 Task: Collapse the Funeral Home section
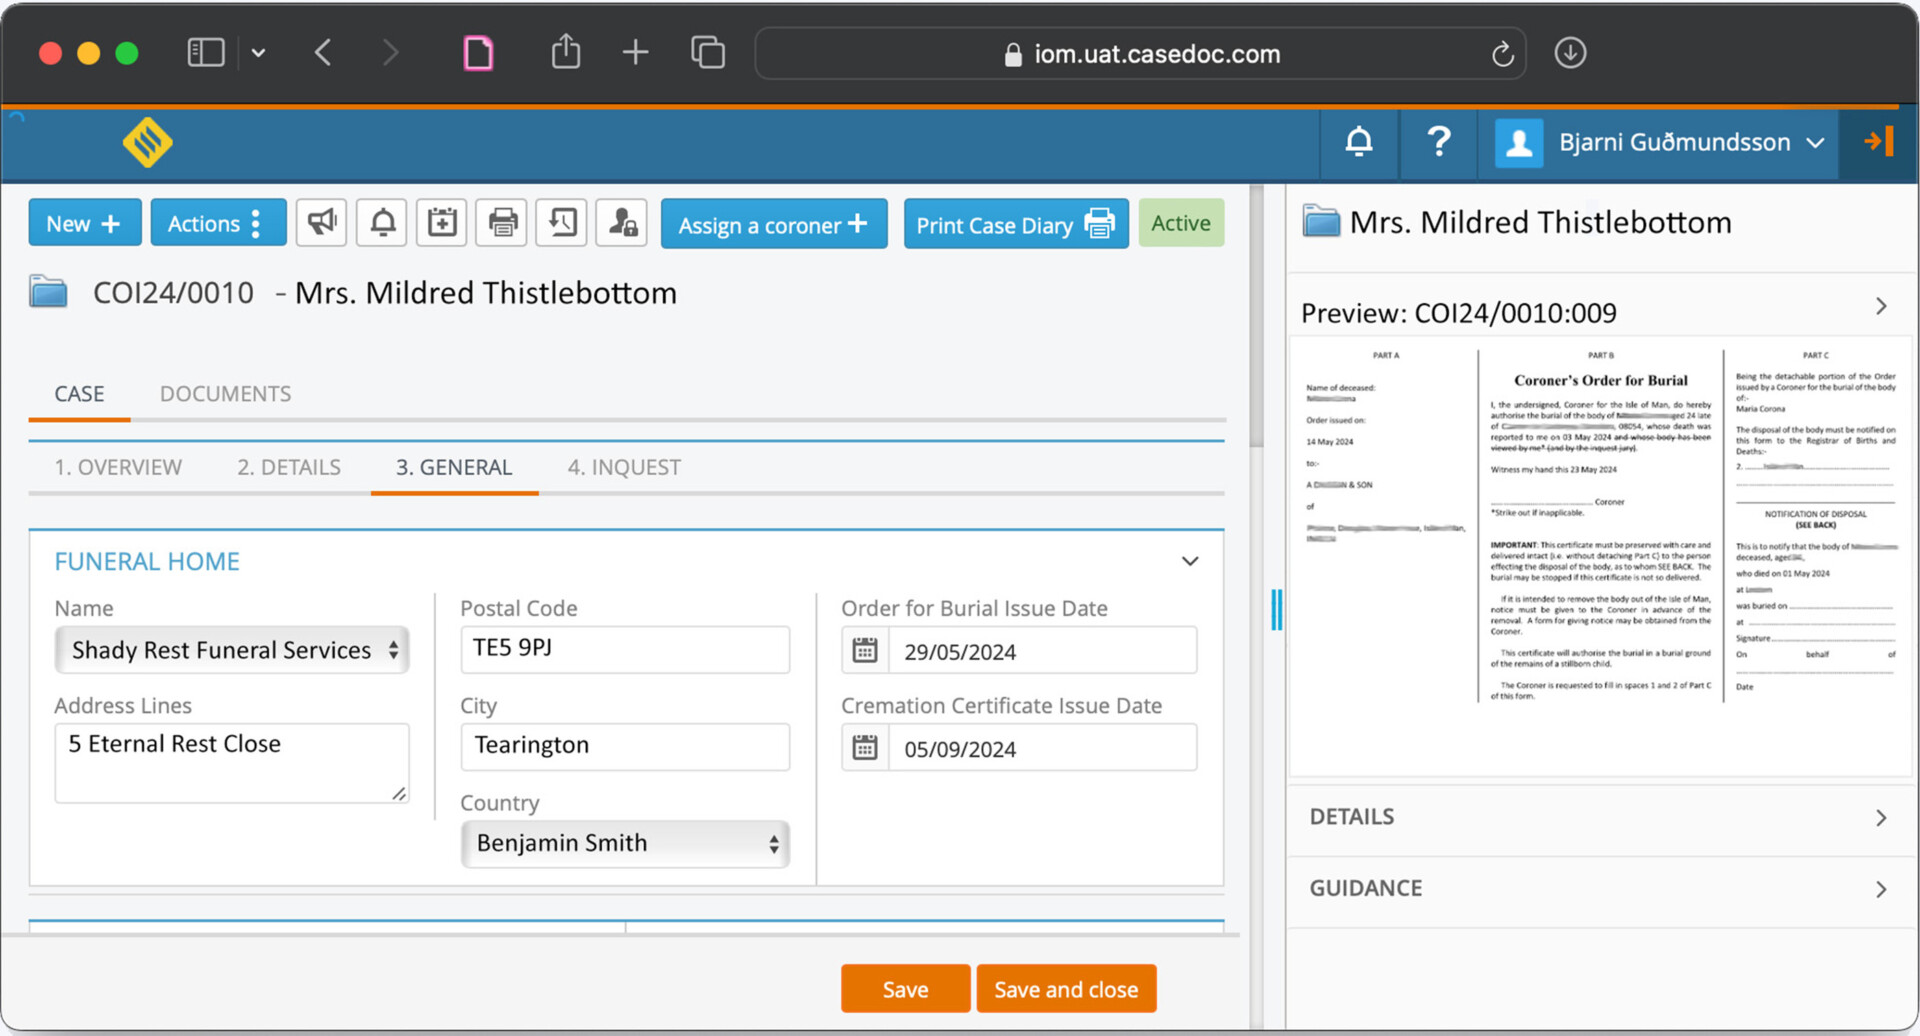pos(1190,561)
